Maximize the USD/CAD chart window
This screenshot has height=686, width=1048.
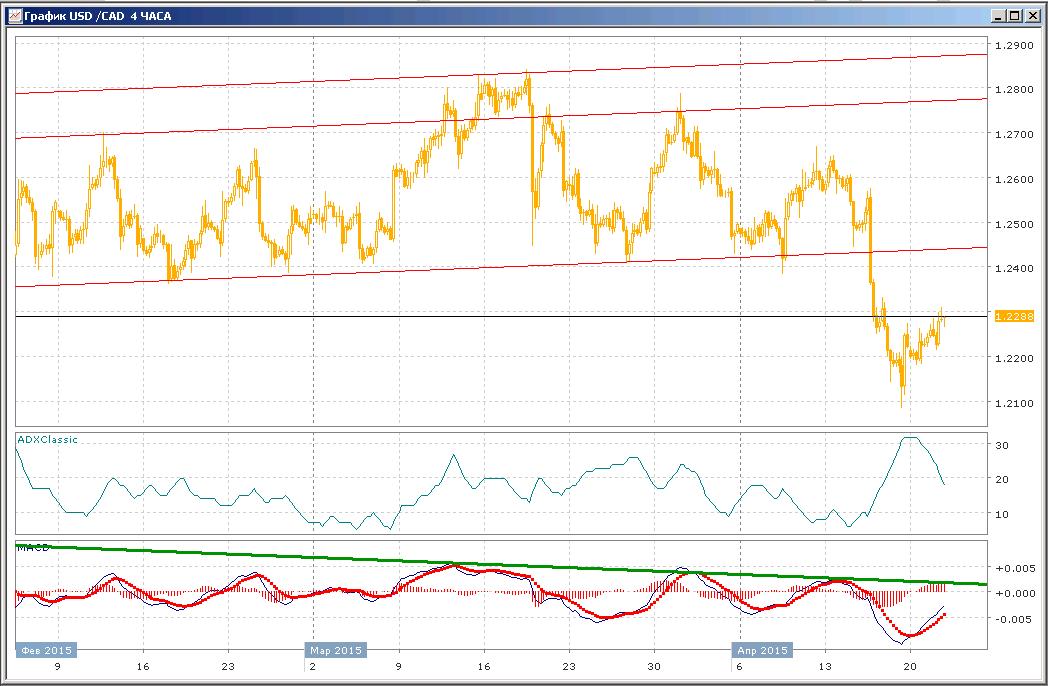coord(1014,16)
